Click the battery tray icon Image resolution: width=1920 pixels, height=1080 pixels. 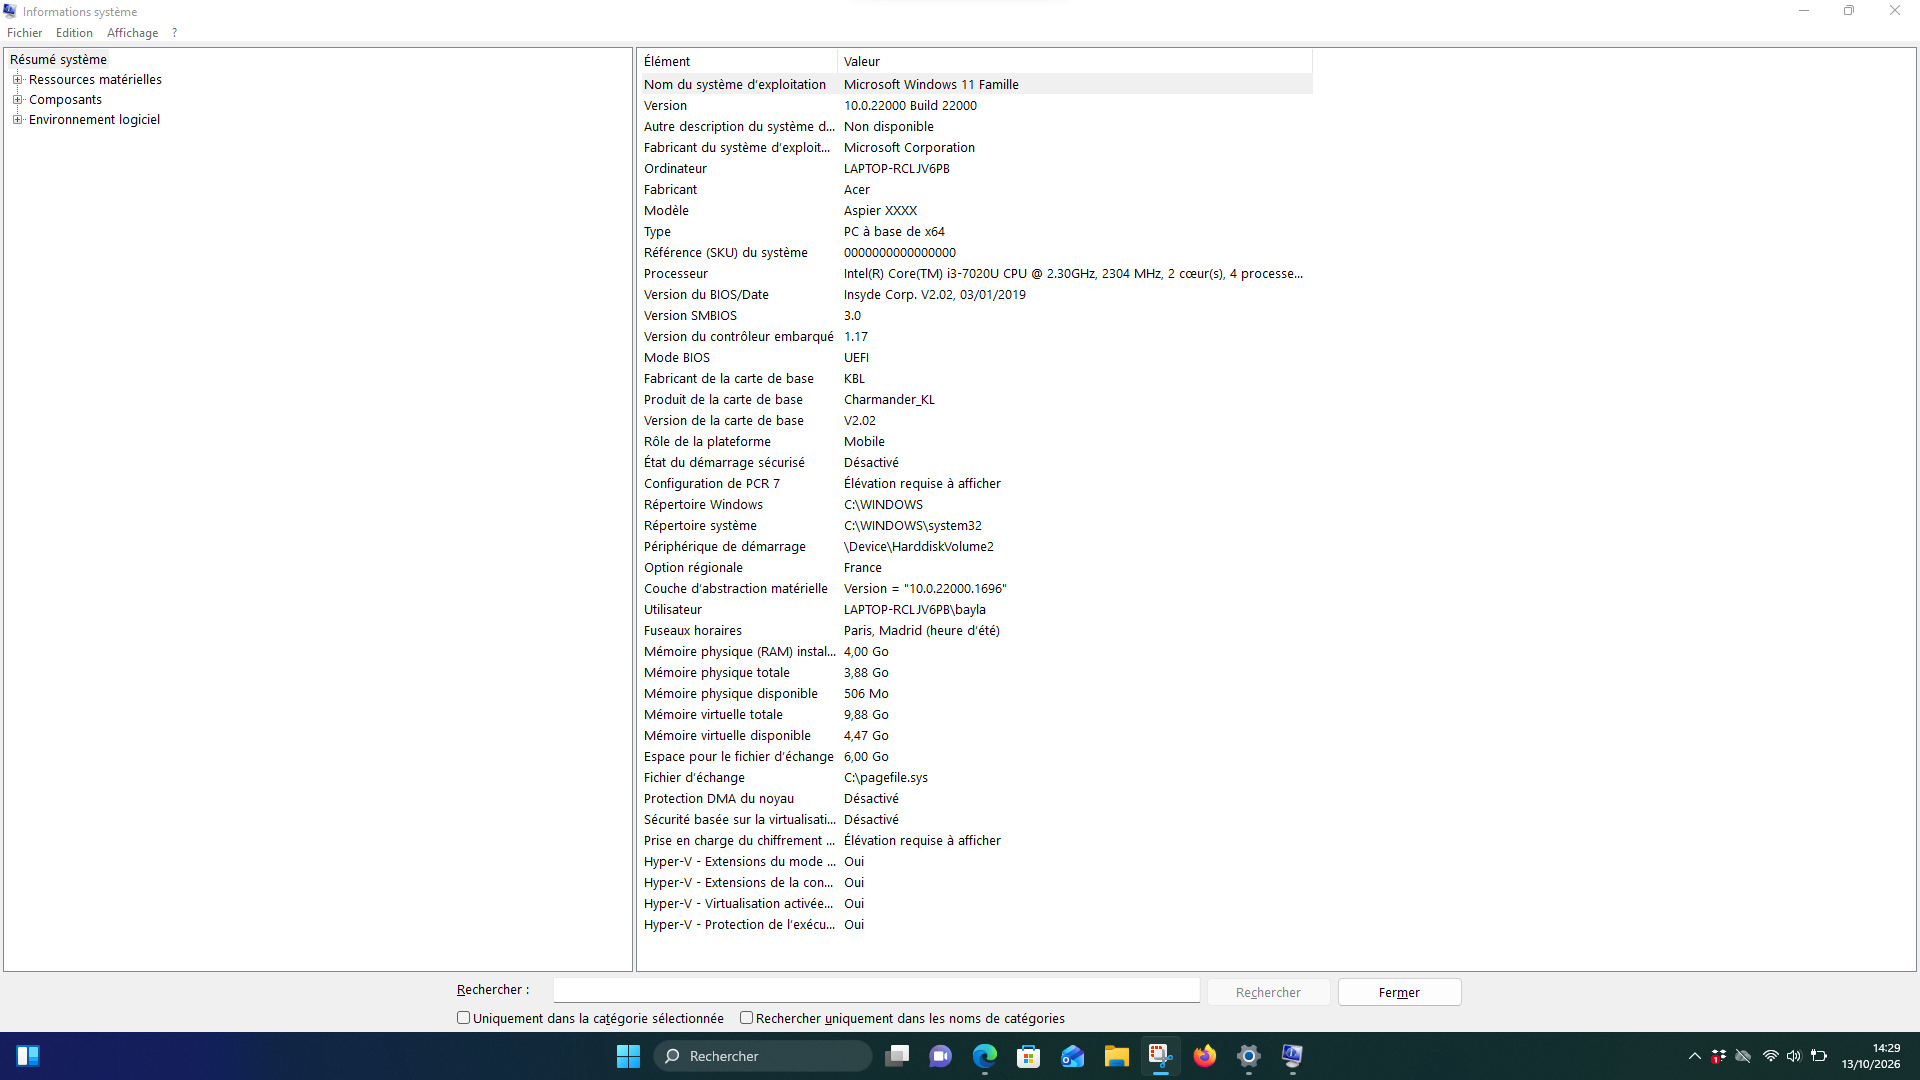pos(1819,1056)
